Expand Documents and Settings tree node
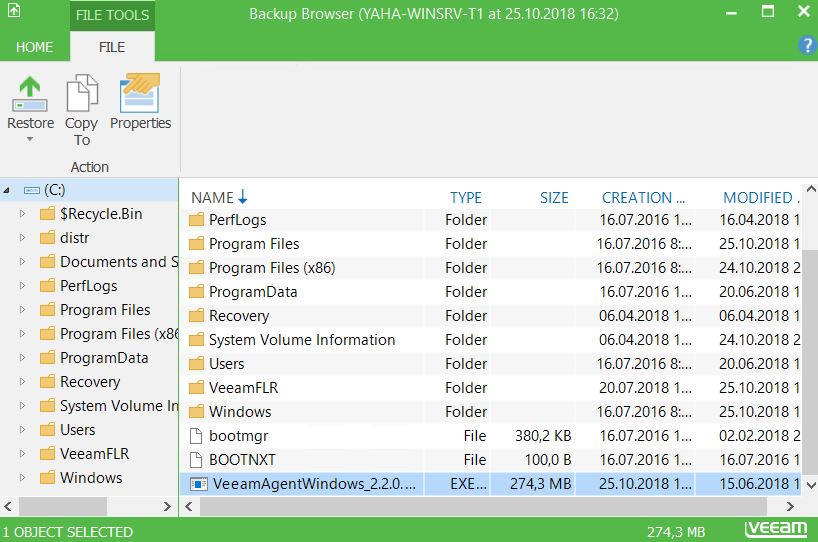This screenshot has height=542, width=818. (22, 261)
